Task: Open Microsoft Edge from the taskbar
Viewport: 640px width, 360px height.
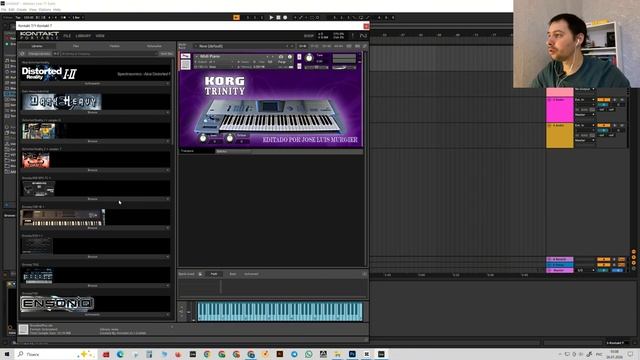Action: (120, 354)
